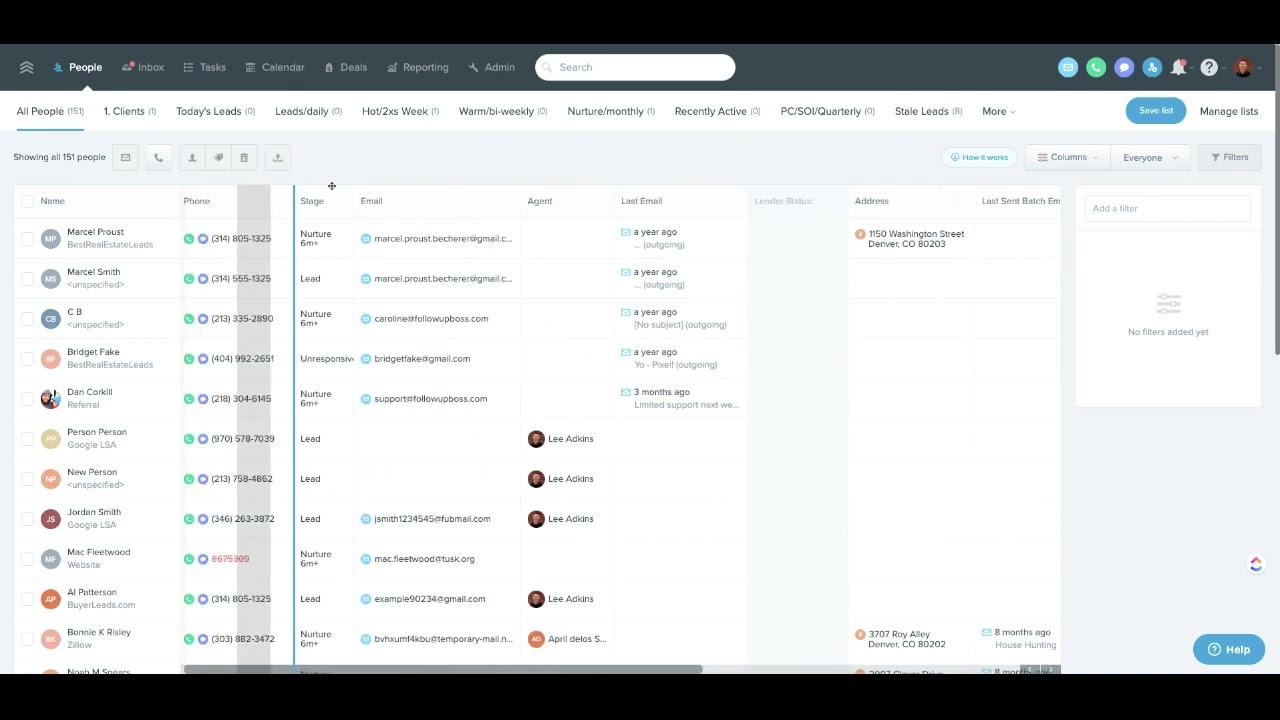This screenshot has width=1280, height=720.
Task: Open the notifications bell
Action: pos(1179,67)
